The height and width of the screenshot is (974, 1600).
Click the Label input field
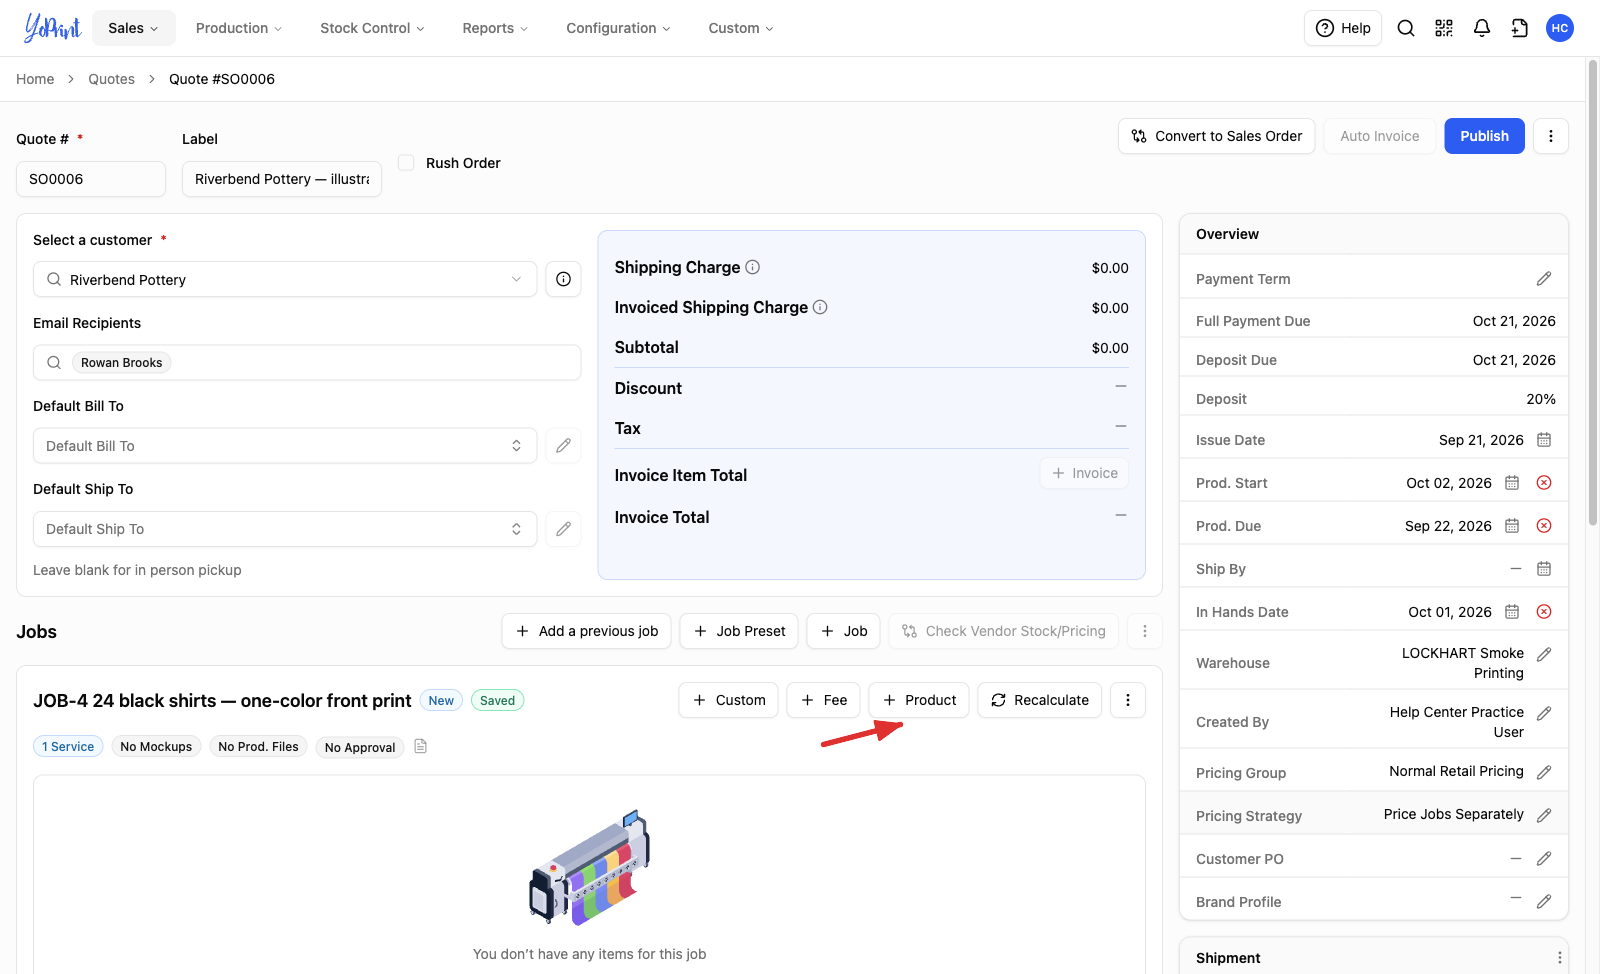pos(282,179)
